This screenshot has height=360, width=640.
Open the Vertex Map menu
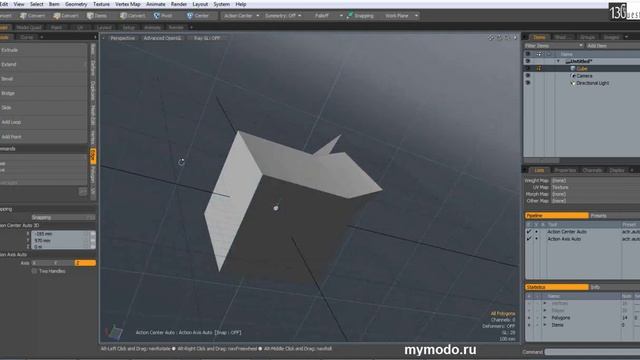128,4
